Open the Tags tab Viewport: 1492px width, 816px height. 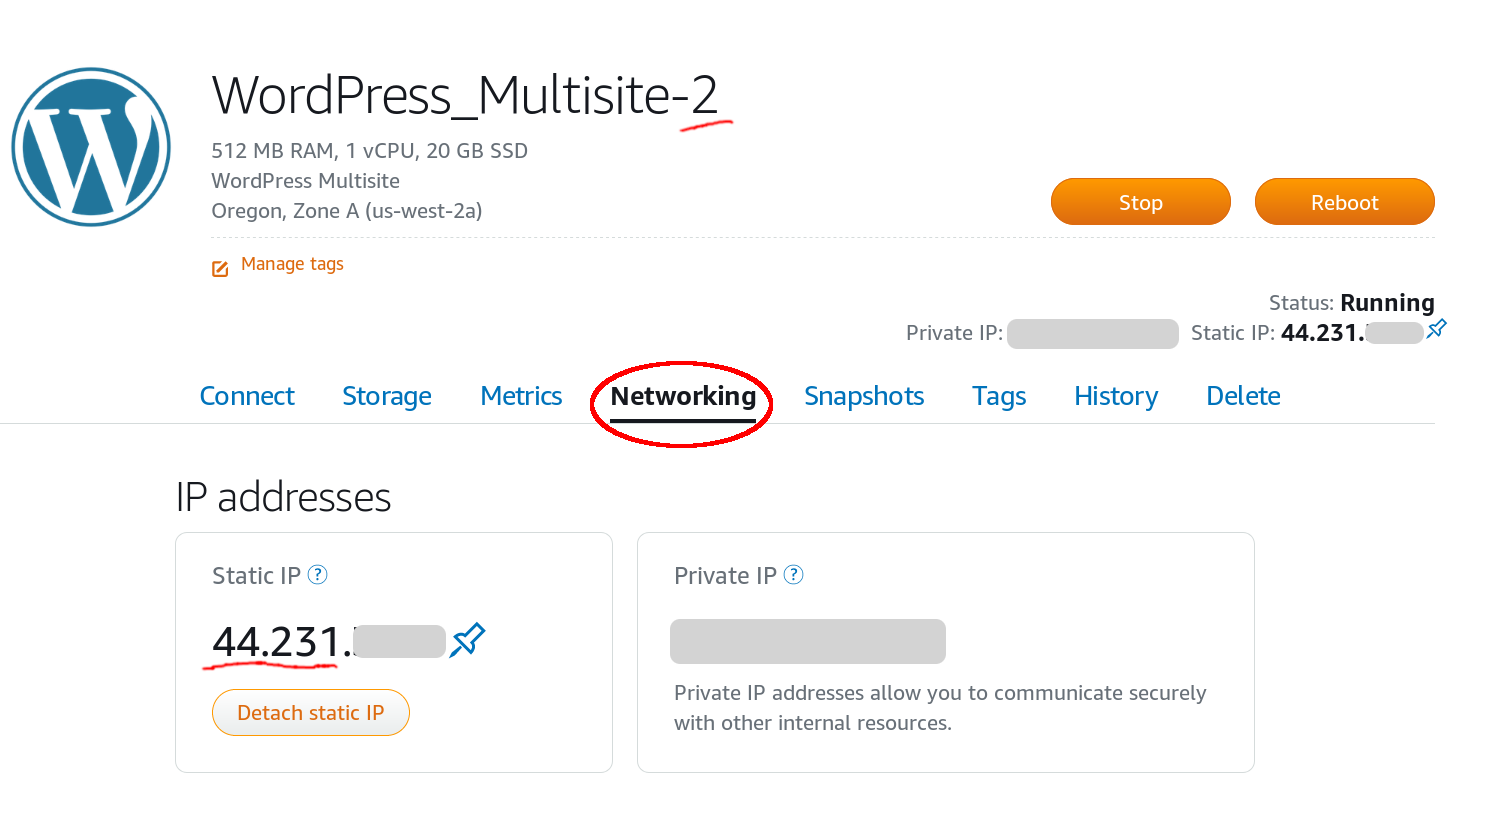pos(999,396)
